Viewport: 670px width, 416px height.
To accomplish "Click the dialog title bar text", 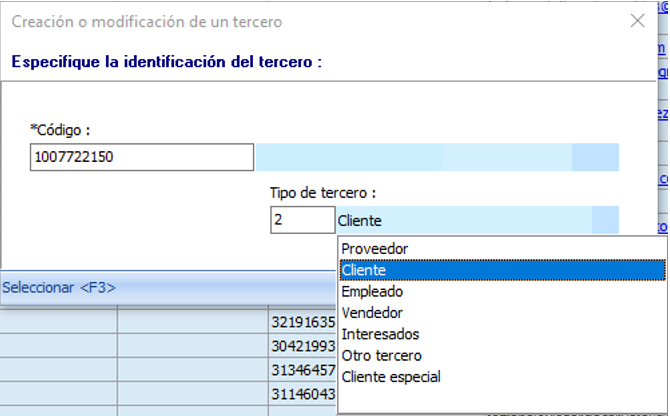I will pyautogui.click(x=145, y=21).
